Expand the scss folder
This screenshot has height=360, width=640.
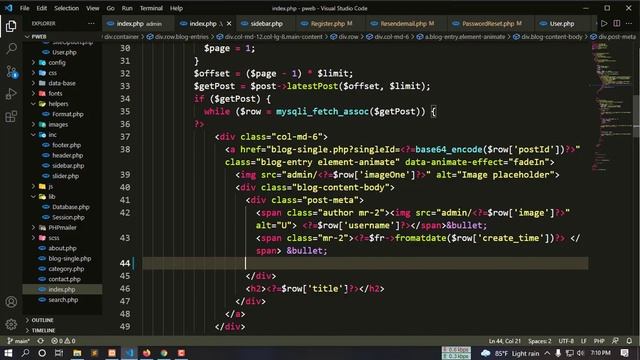53,238
